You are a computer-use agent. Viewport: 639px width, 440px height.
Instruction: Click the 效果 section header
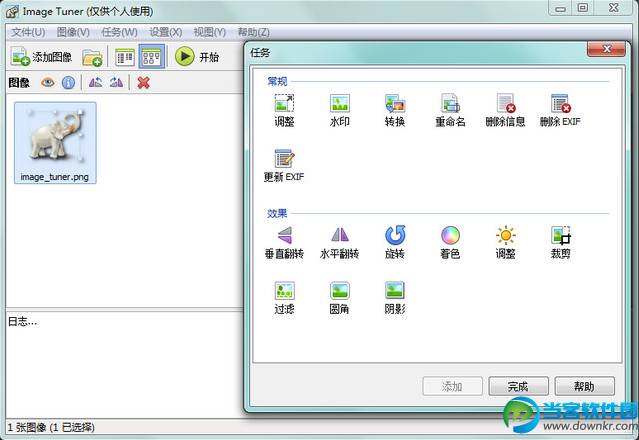pyautogui.click(x=277, y=213)
